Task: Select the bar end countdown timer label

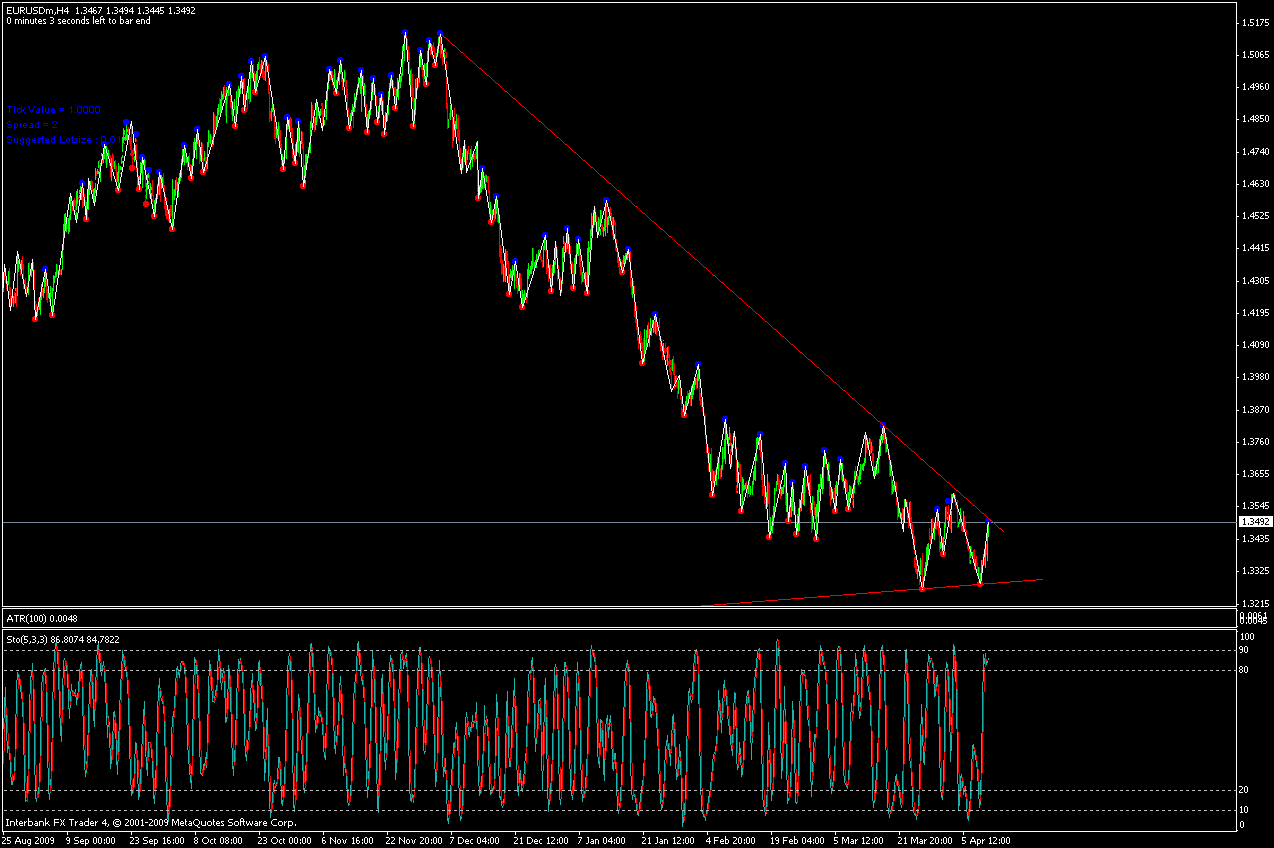Action: (x=78, y=21)
